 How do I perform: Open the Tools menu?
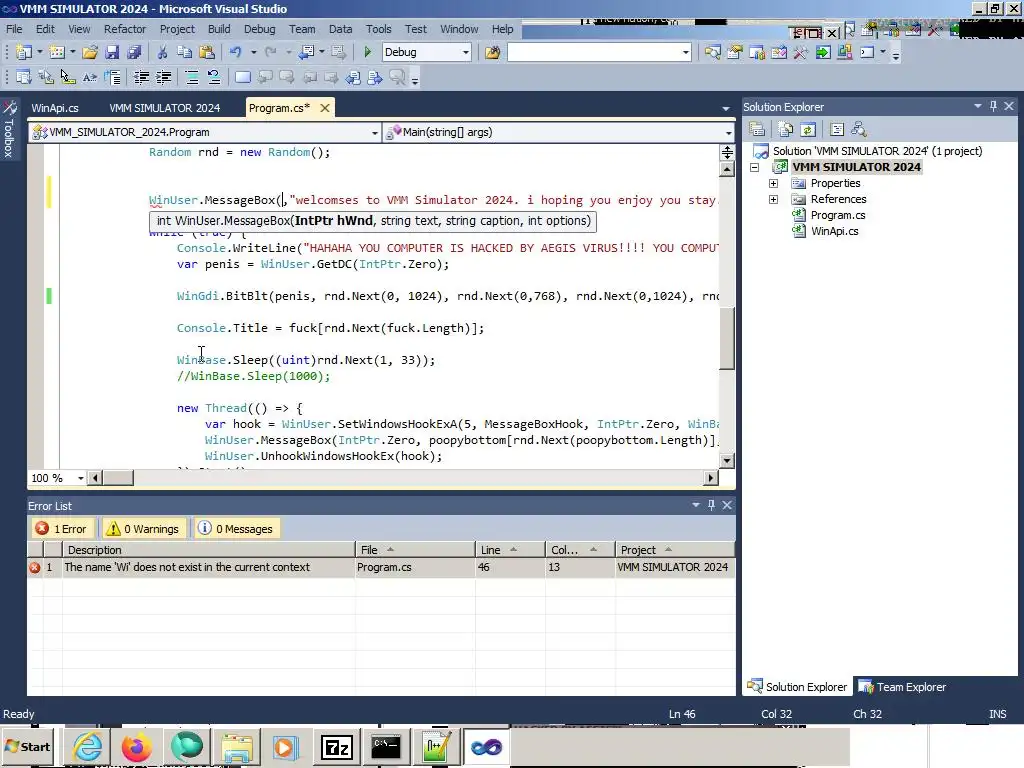click(x=378, y=29)
